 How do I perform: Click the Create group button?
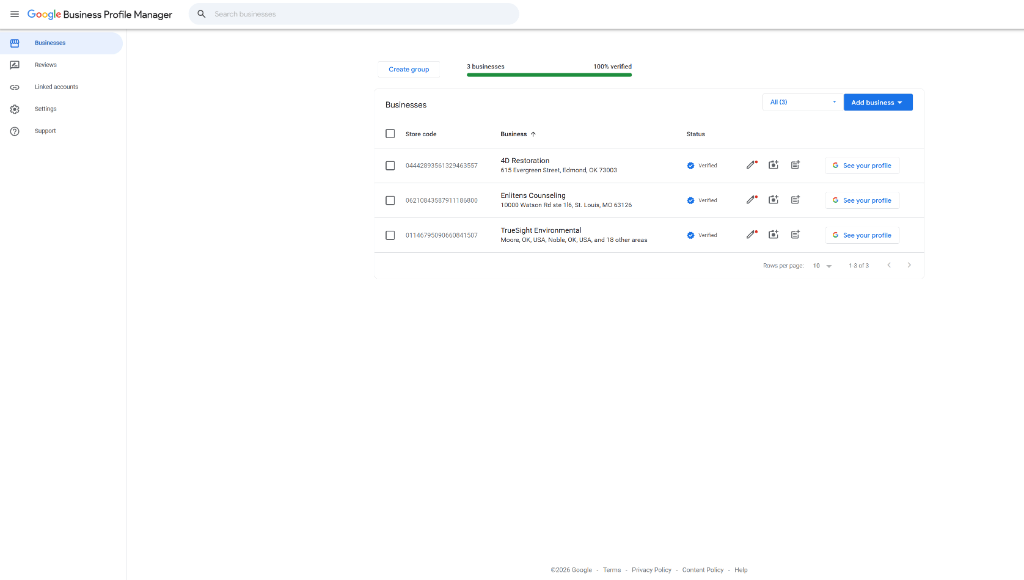click(409, 69)
